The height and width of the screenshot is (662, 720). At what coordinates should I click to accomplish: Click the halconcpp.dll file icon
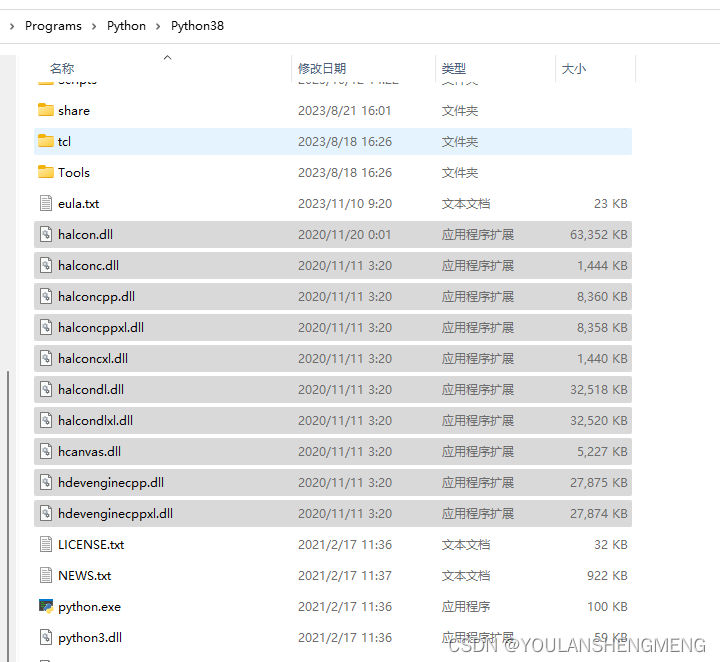45,296
